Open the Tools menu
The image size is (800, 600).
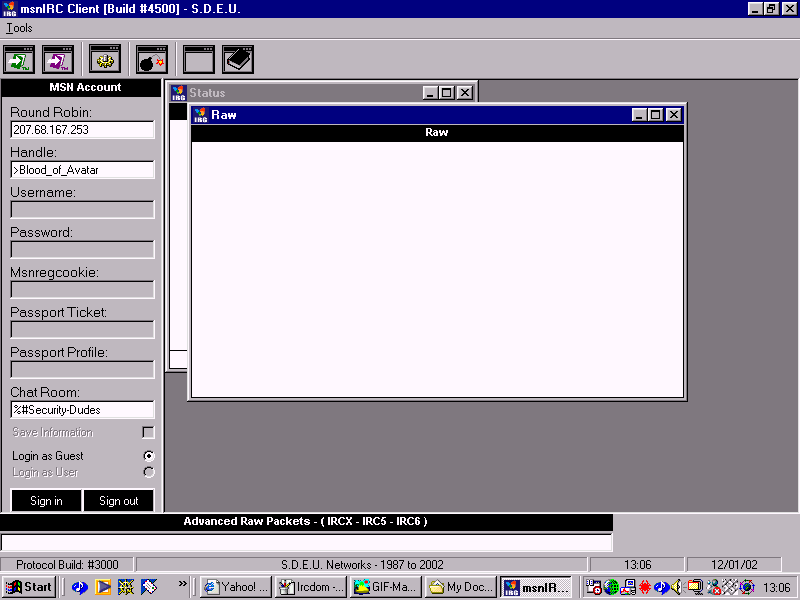coord(19,28)
